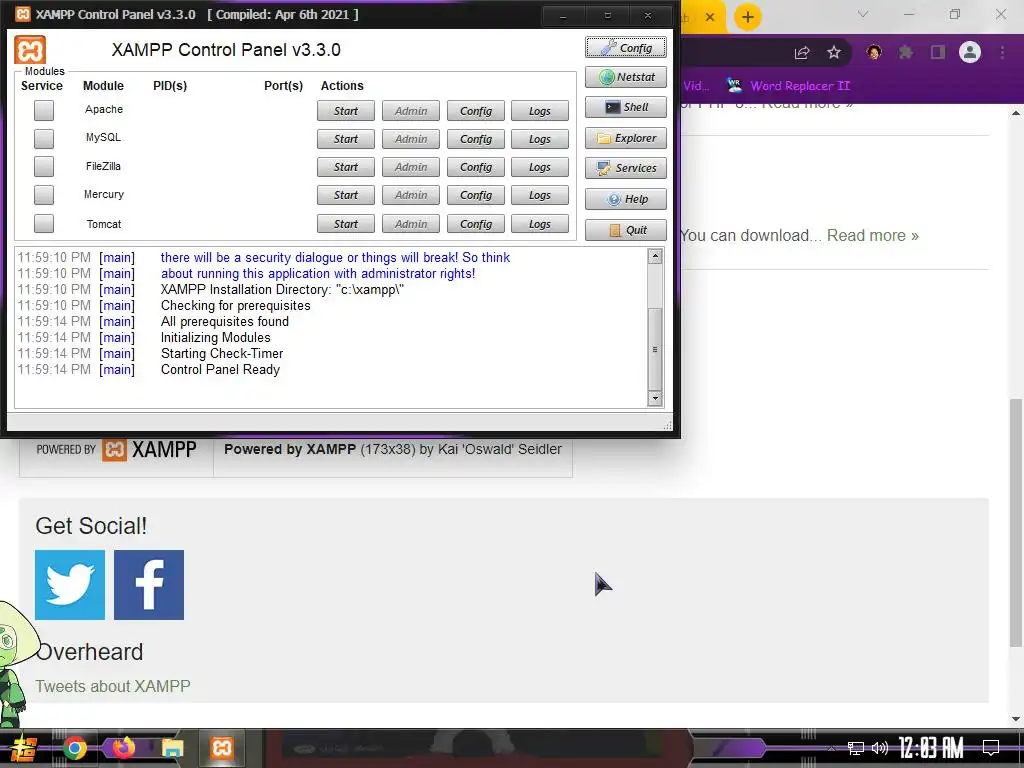Toggle Chrome side panel icon
This screenshot has width=1024, height=768.
pyautogui.click(x=938, y=52)
